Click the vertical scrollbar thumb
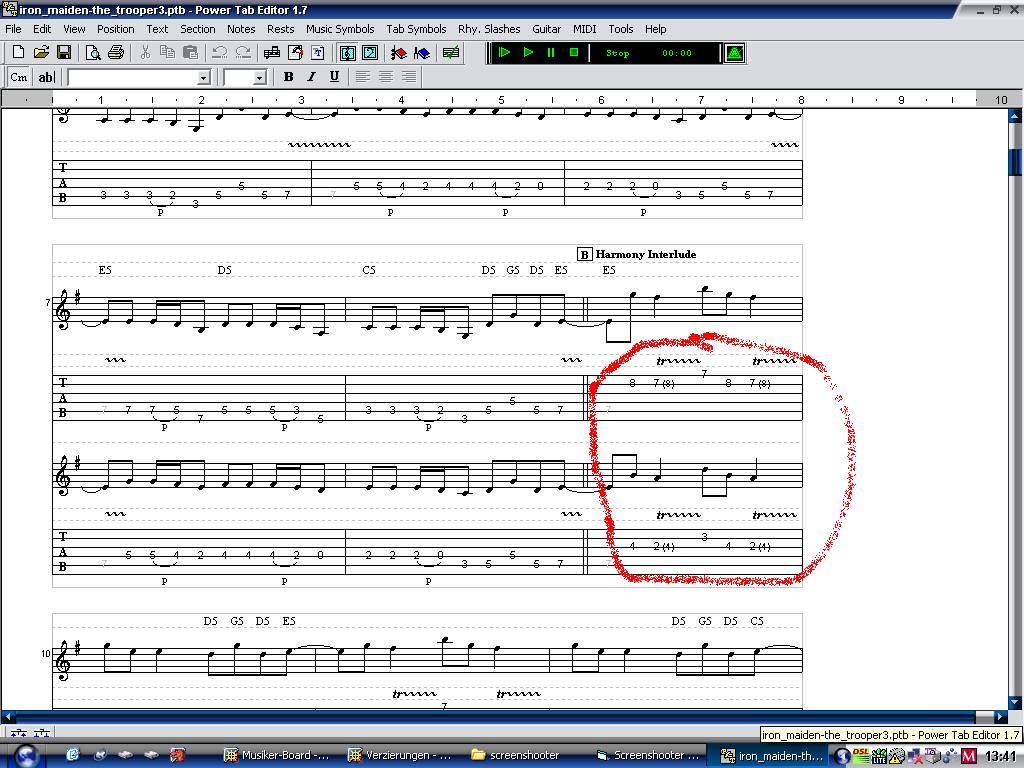The image size is (1024, 768). pos(1015,161)
